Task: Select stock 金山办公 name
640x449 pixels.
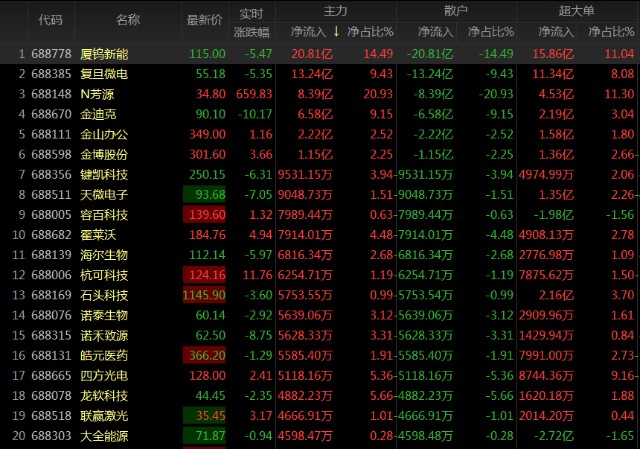Action: point(104,134)
